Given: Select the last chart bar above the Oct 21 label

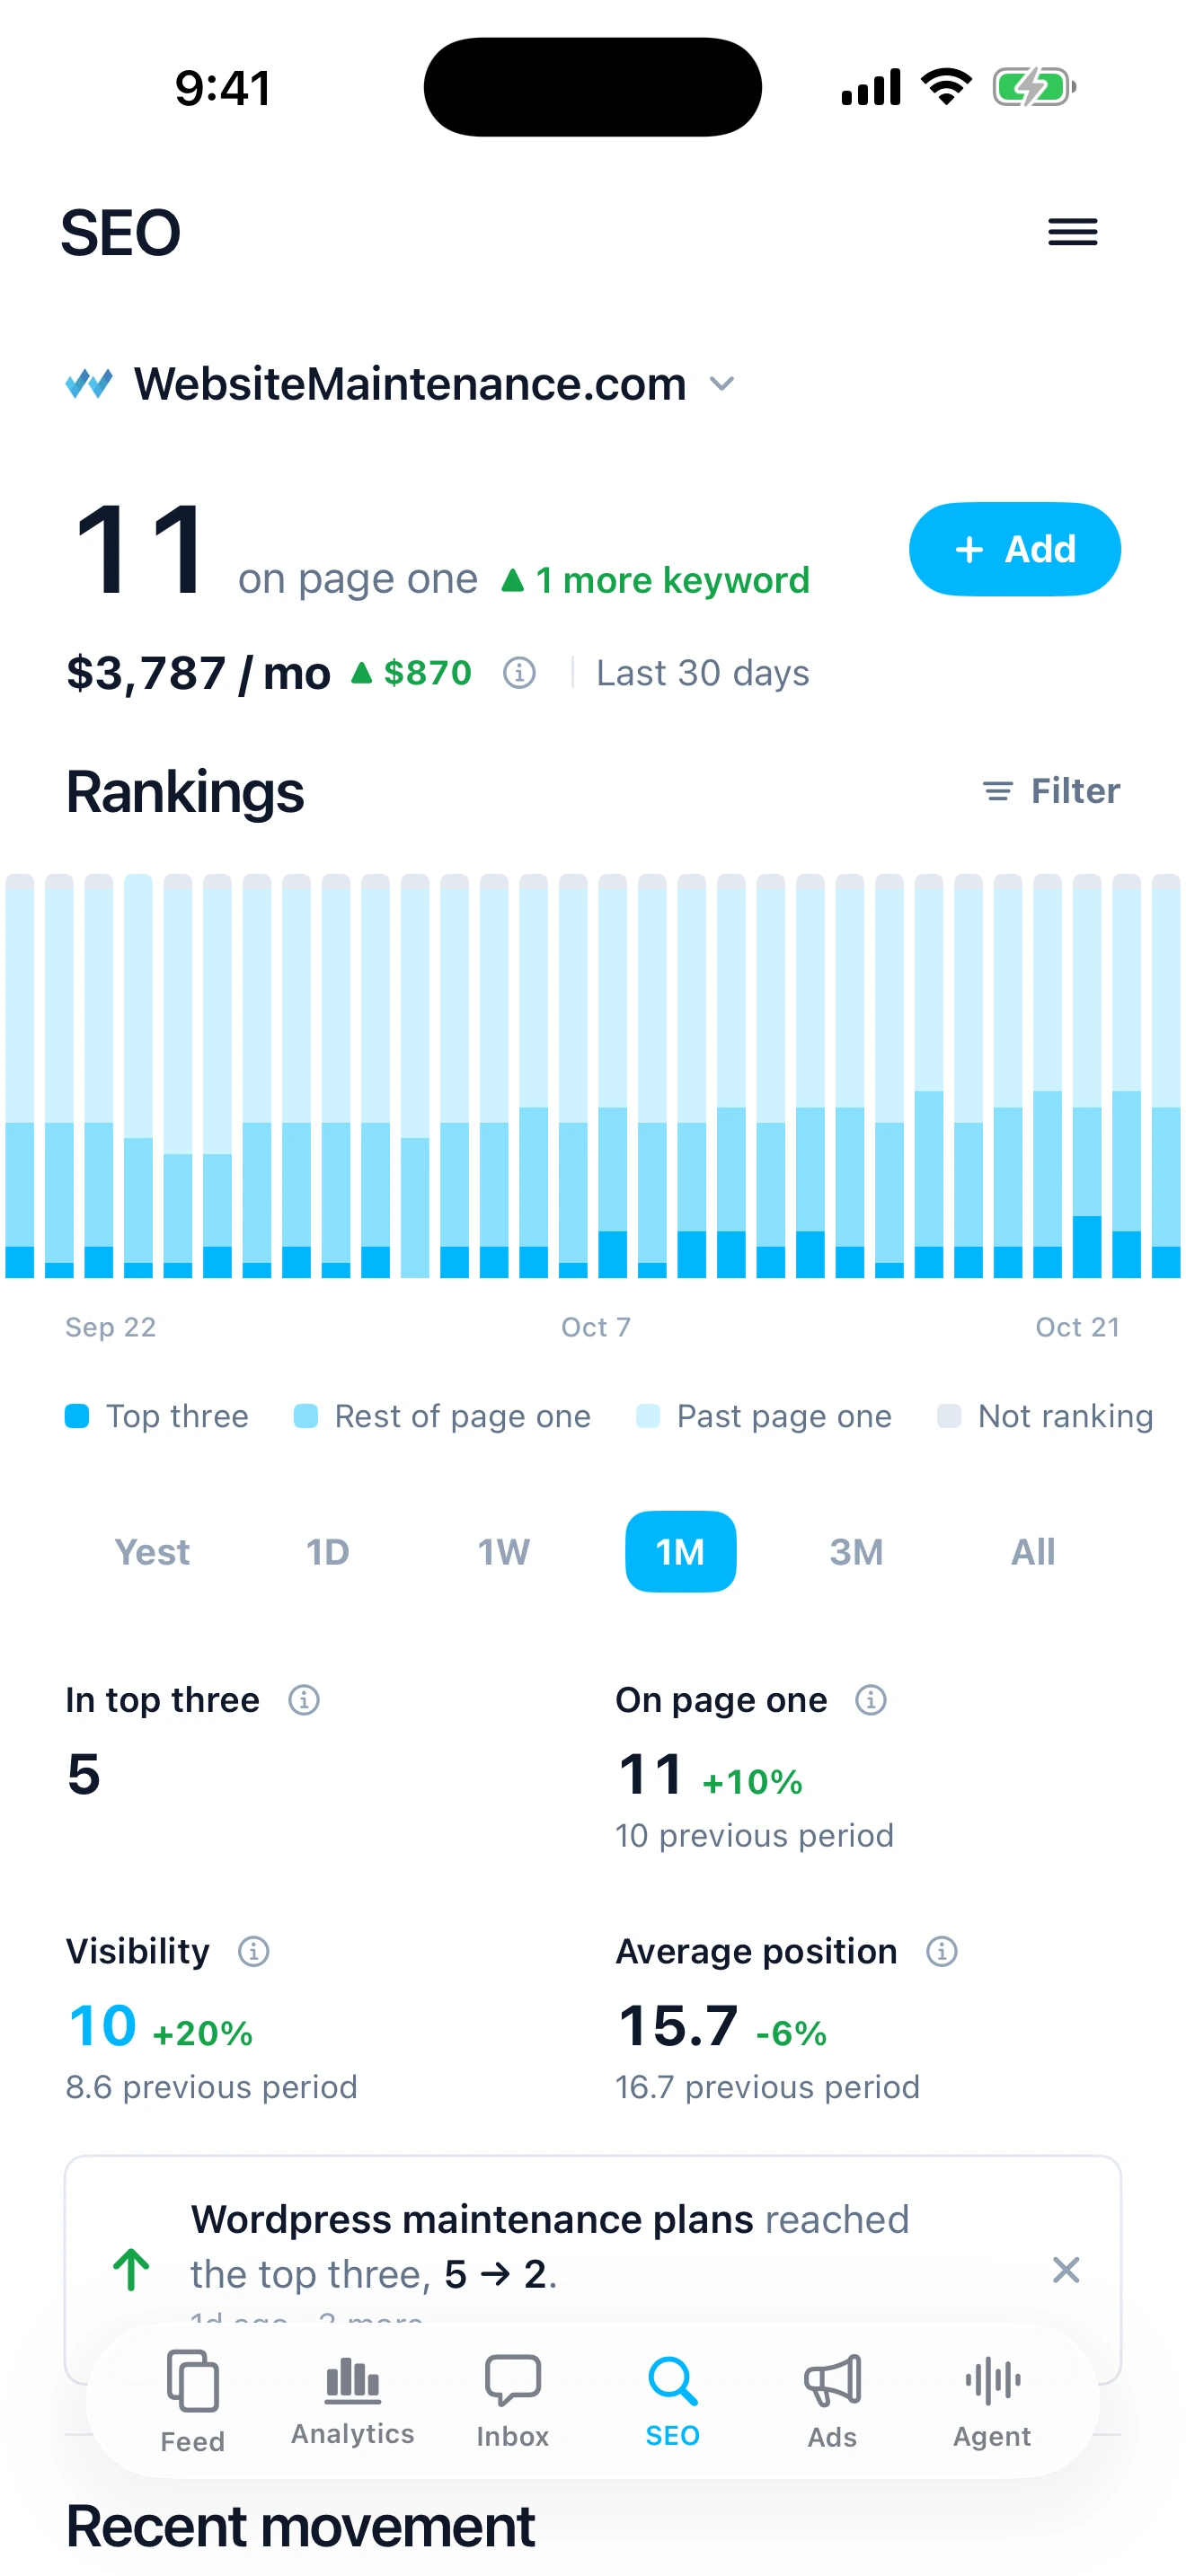Looking at the screenshot, I should point(1166,1076).
